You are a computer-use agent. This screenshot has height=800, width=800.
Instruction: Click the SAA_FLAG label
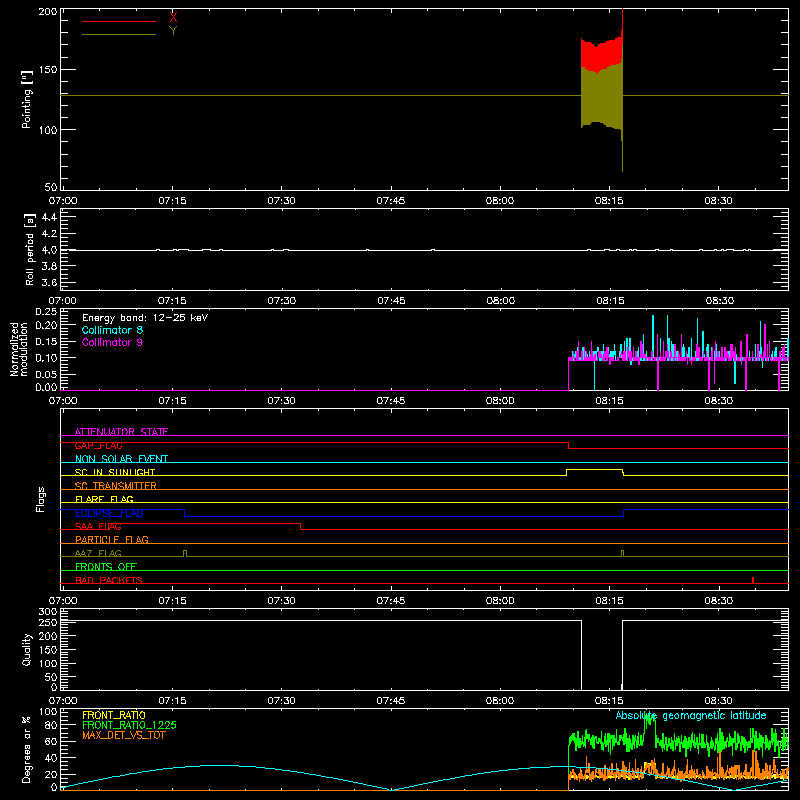[x=98, y=526]
